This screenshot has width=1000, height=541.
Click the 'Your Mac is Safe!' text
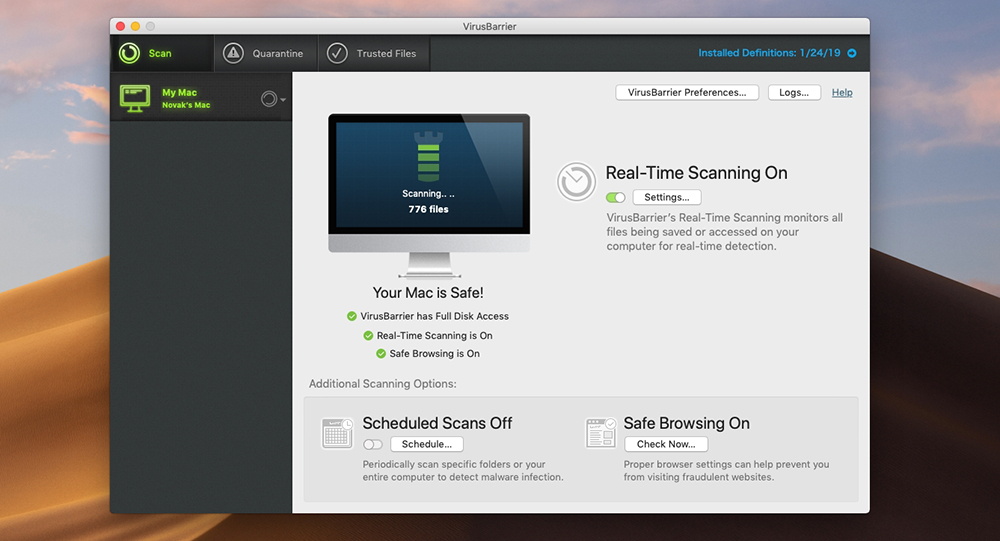(428, 293)
